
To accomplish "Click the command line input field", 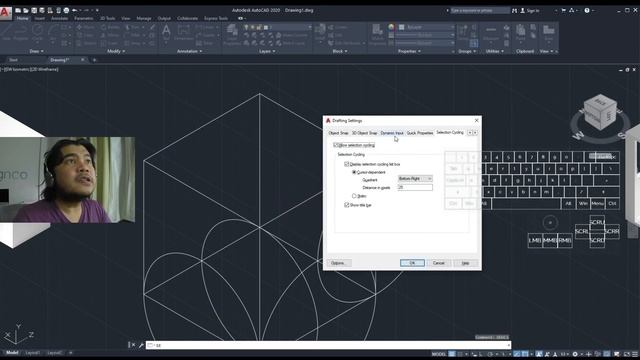I will point(329,345).
